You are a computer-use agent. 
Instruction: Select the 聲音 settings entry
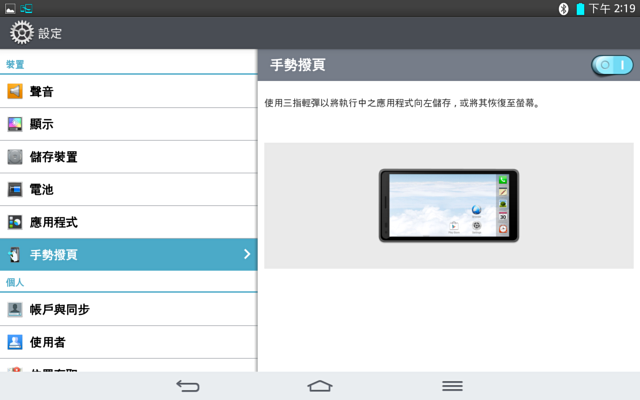pyautogui.click(x=129, y=91)
